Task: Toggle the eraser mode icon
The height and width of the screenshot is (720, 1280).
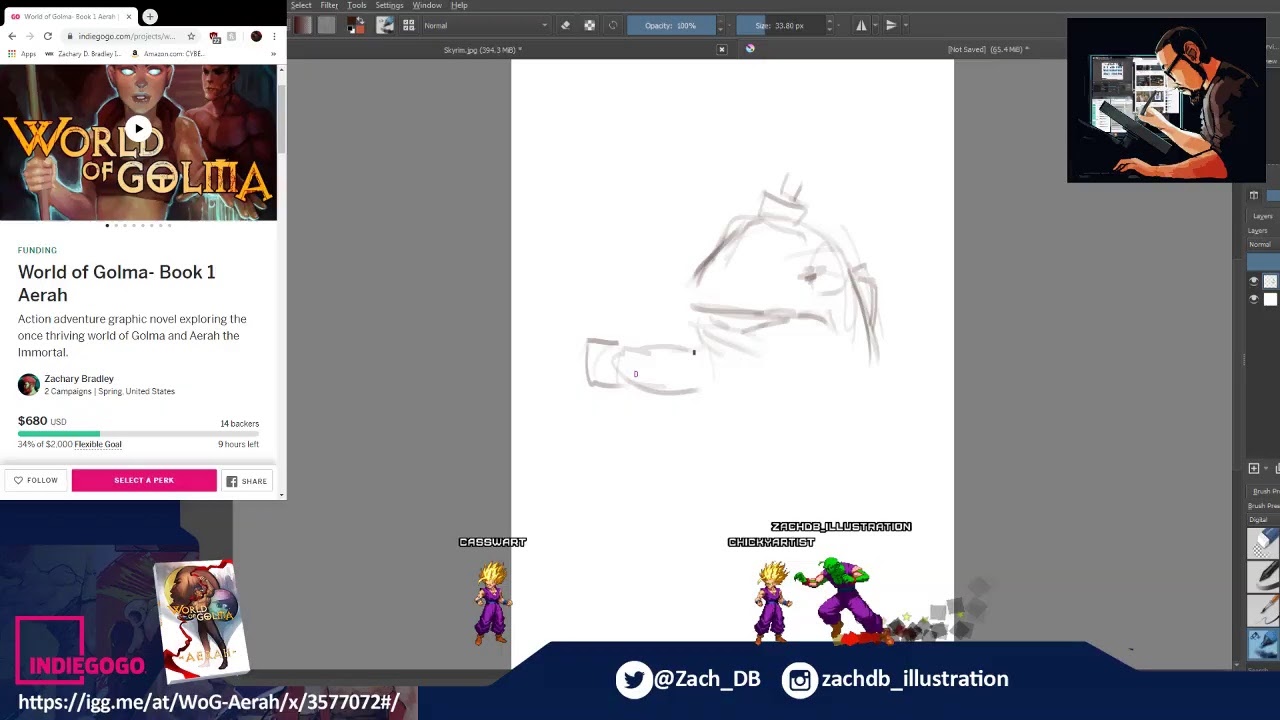Action: (x=565, y=26)
